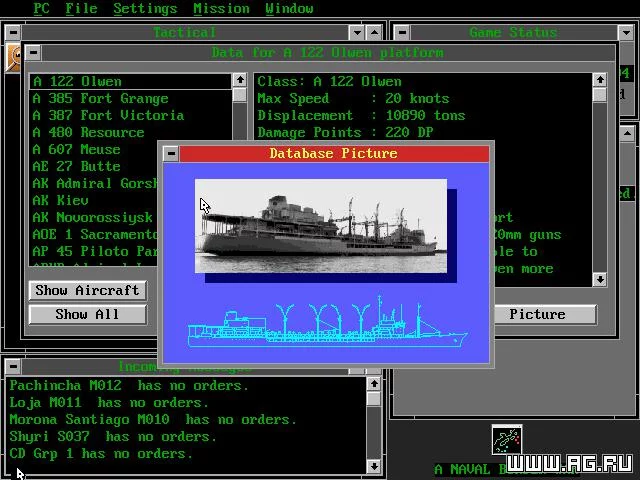This screenshot has height=480, width=640.
Task: Click the Damage Points 220 DP line
Action: tap(345, 132)
